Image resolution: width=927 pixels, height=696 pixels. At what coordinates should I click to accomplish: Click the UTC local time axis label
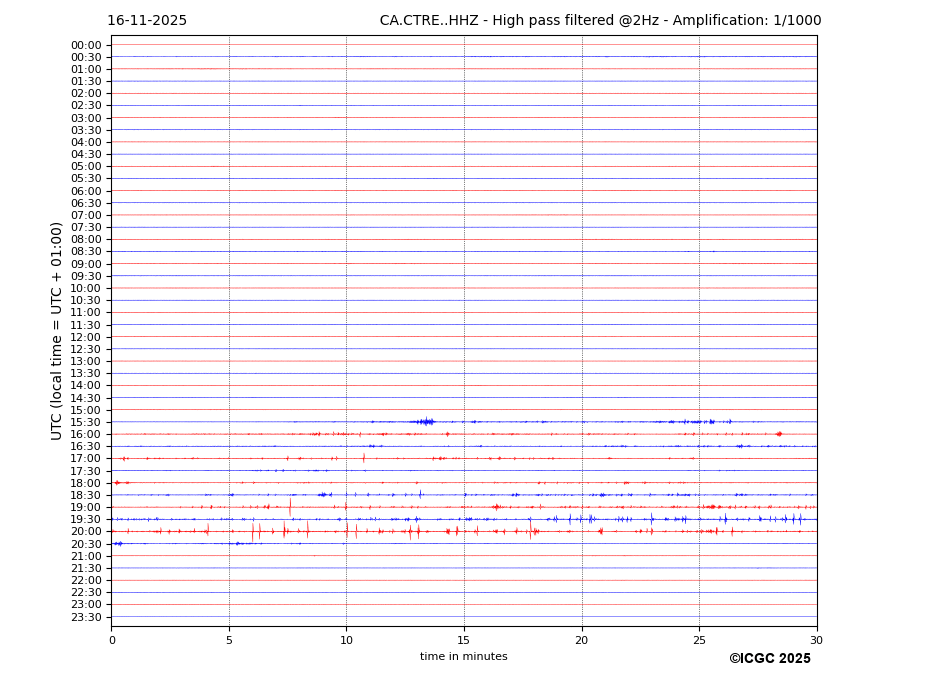[x=57, y=330]
